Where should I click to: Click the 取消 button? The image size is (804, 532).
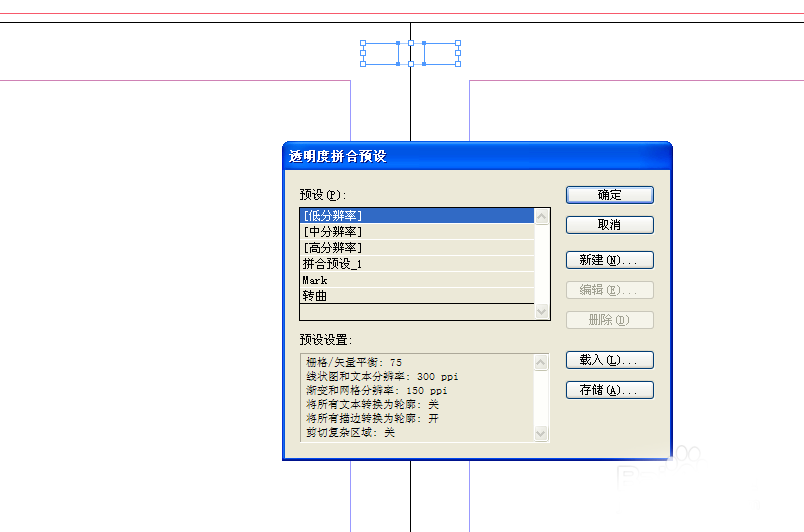pyautogui.click(x=610, y=224)
